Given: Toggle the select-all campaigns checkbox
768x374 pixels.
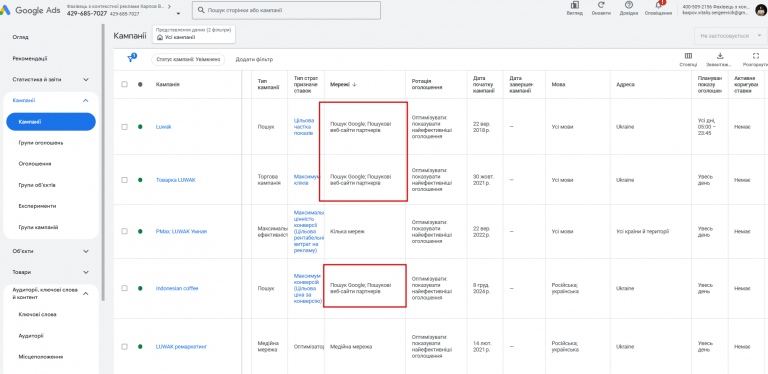Looking at the screenshot, I should click(x=124, y=84).
